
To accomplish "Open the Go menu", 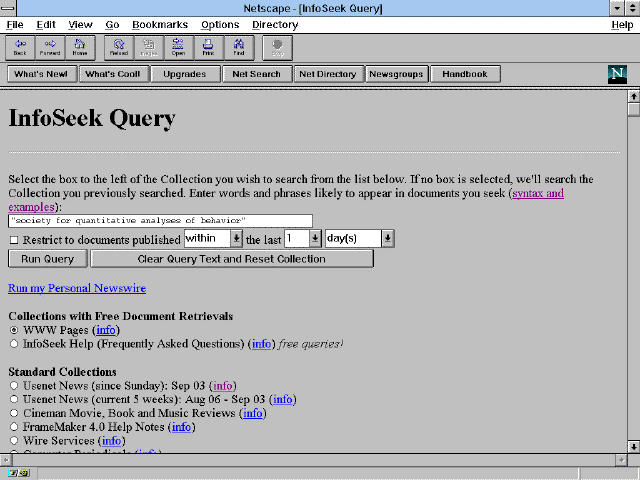I will click(x=112, y=25).
